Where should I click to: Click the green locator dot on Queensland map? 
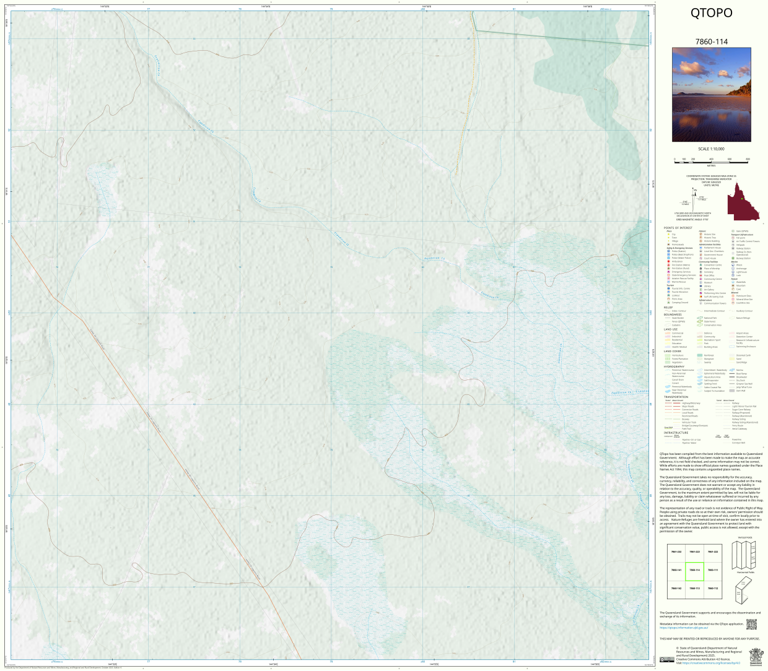pos(742,198)
